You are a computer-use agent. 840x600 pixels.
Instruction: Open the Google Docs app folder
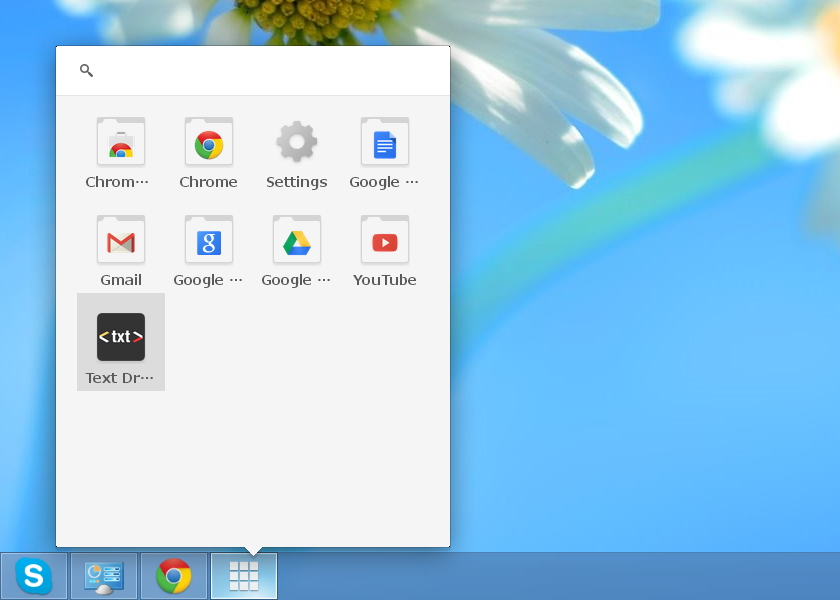pos(384,142)
